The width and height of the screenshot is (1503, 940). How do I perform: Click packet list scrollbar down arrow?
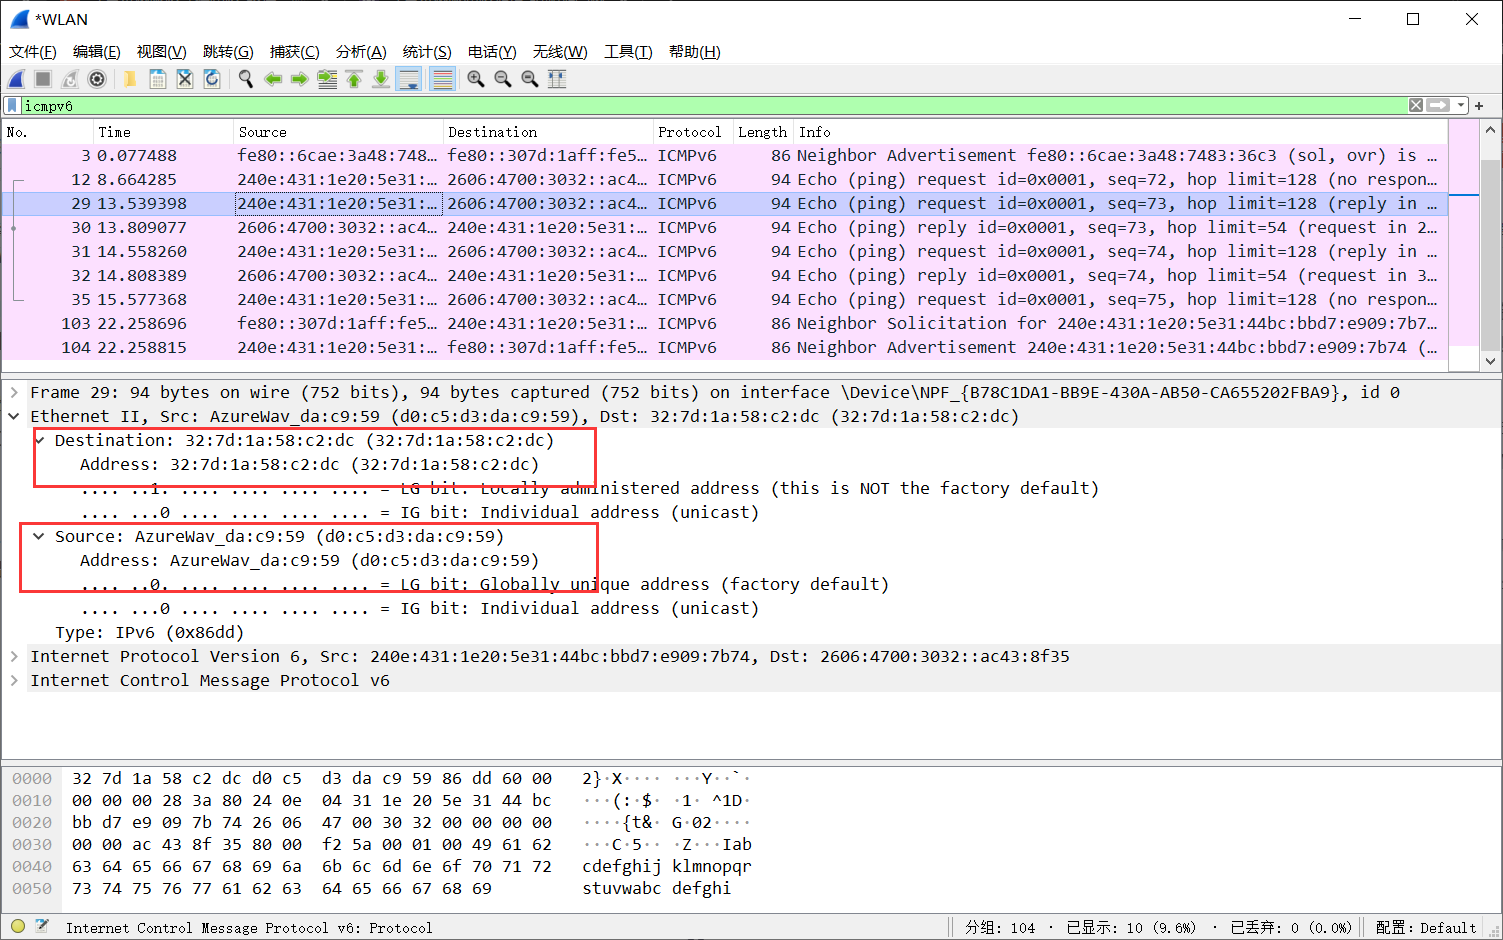pos(1490,361)
